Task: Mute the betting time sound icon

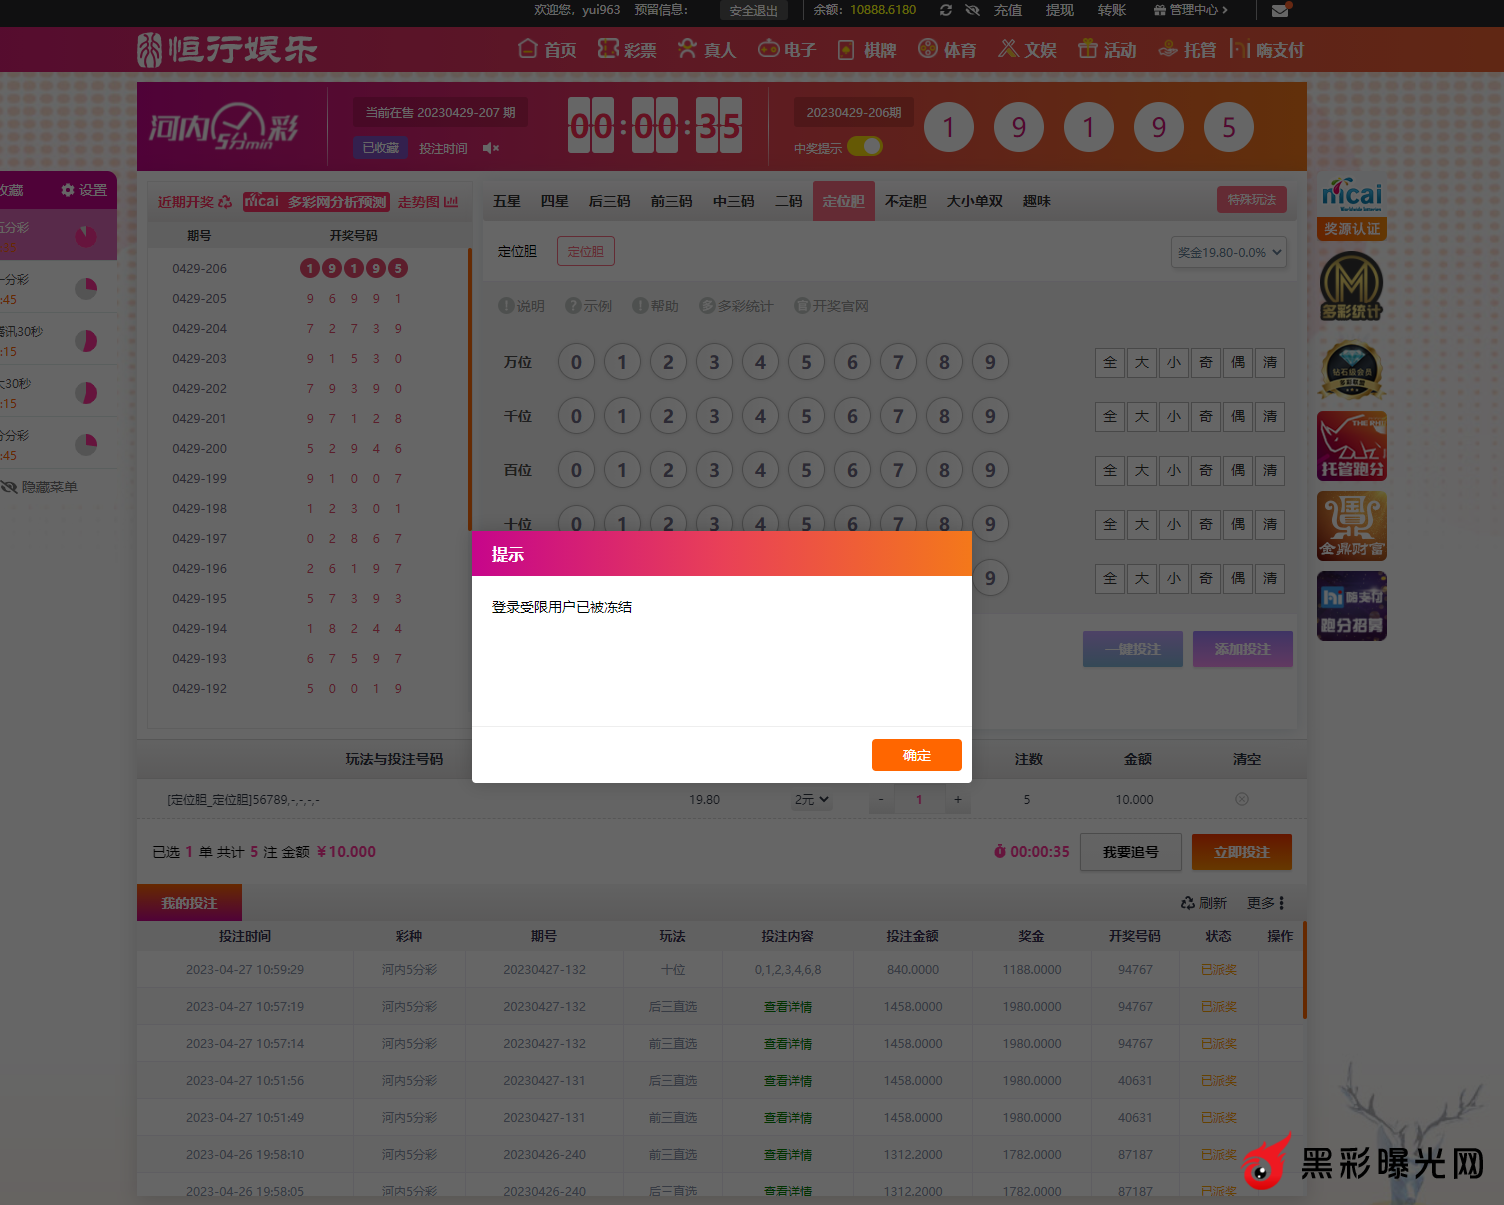Action: pos(490,148)
